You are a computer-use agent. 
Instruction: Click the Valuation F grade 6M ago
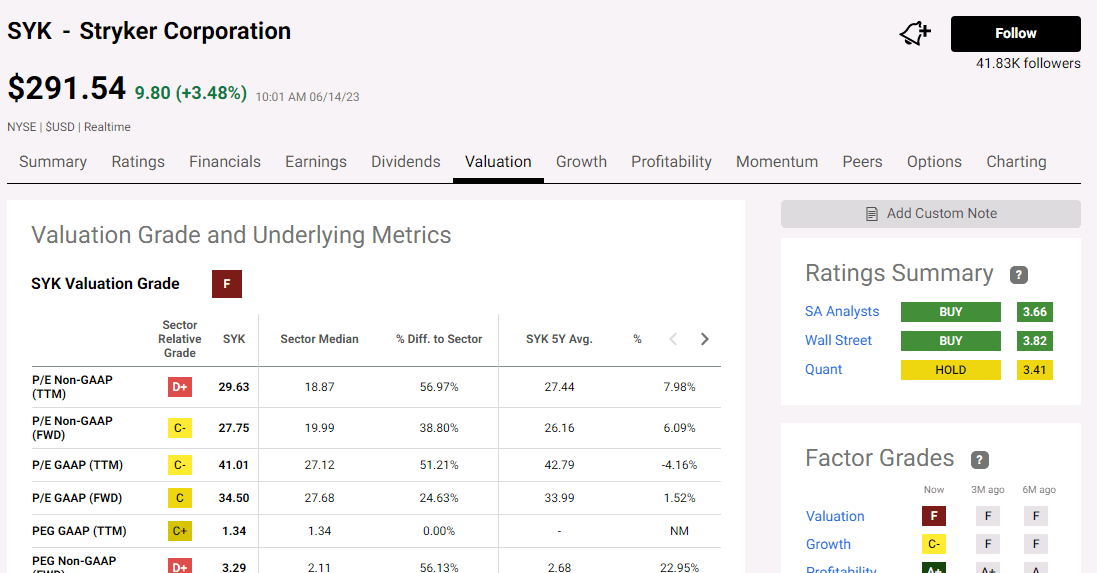point(1036,516)
